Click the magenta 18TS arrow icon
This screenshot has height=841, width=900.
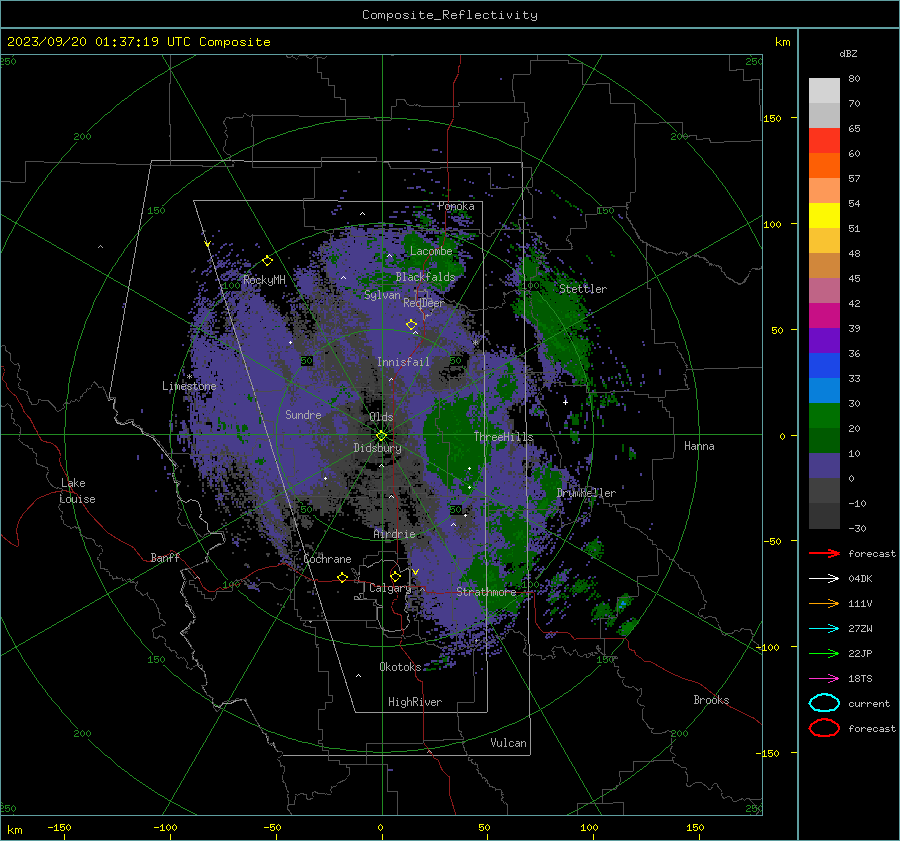click(824, 679)
